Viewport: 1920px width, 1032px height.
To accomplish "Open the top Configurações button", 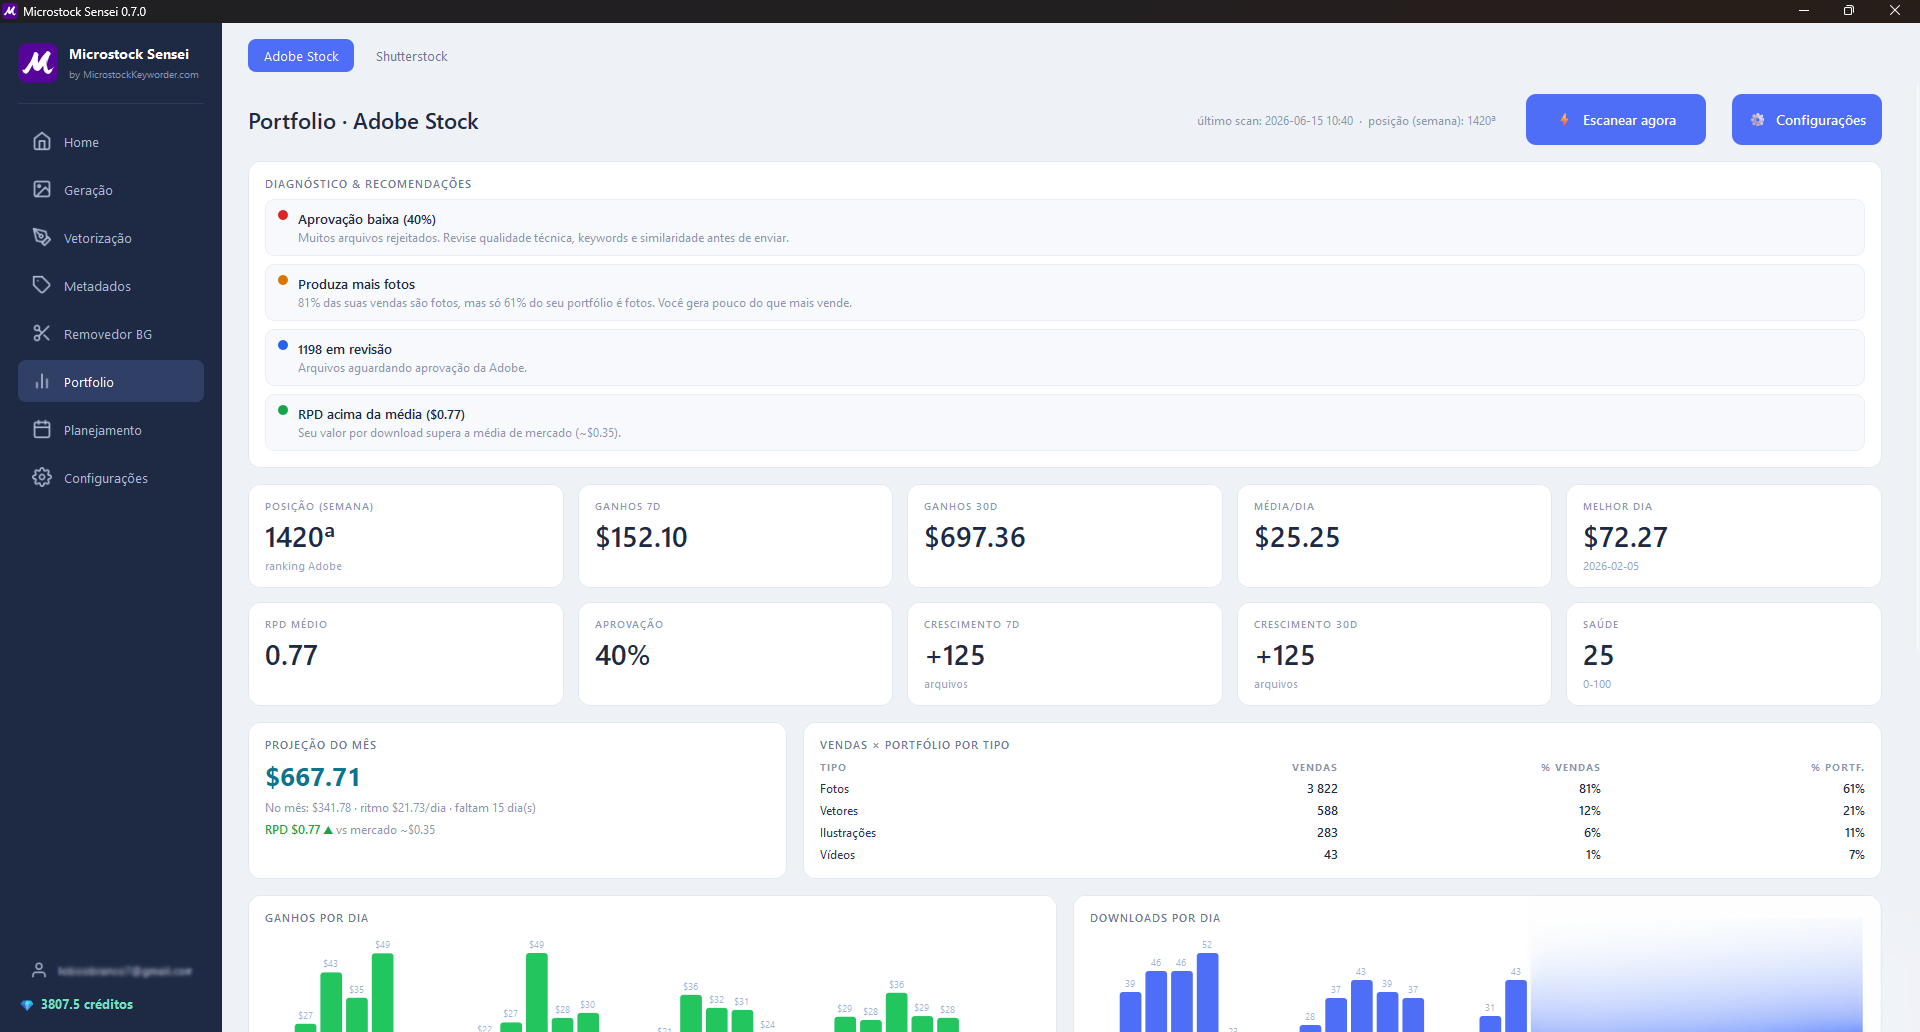I will click(x=1807, y=120).
